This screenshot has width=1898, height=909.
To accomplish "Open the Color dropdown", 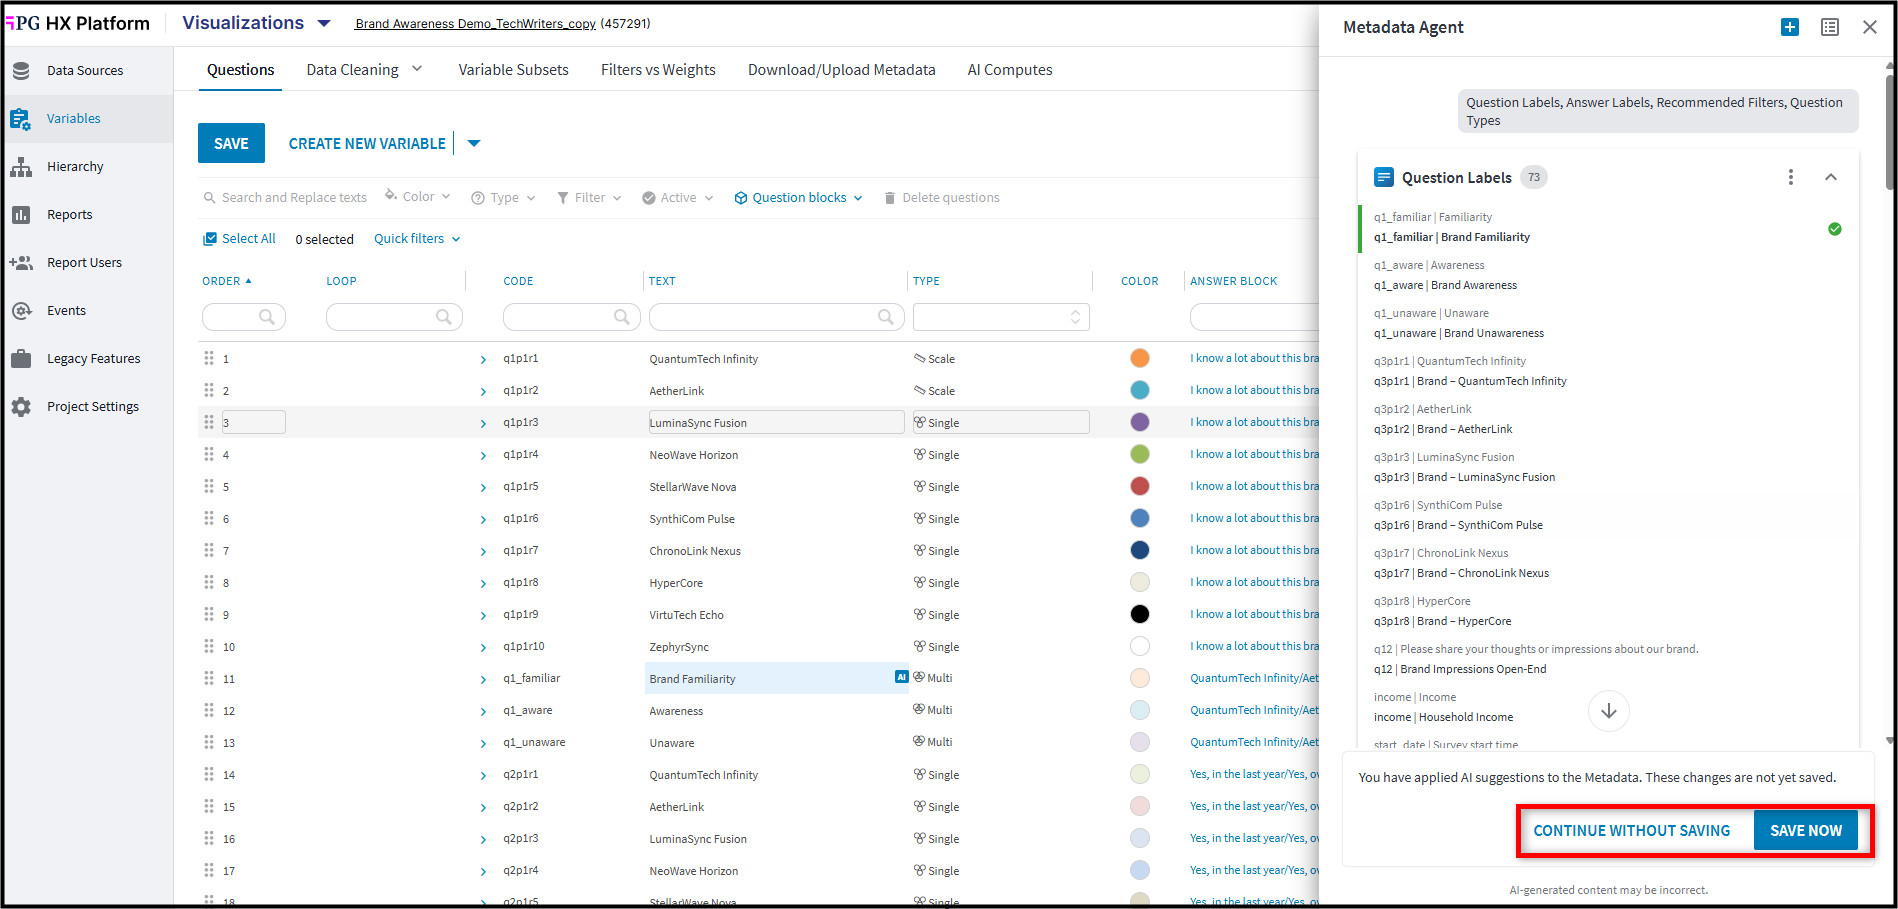I will coord(418,197).
